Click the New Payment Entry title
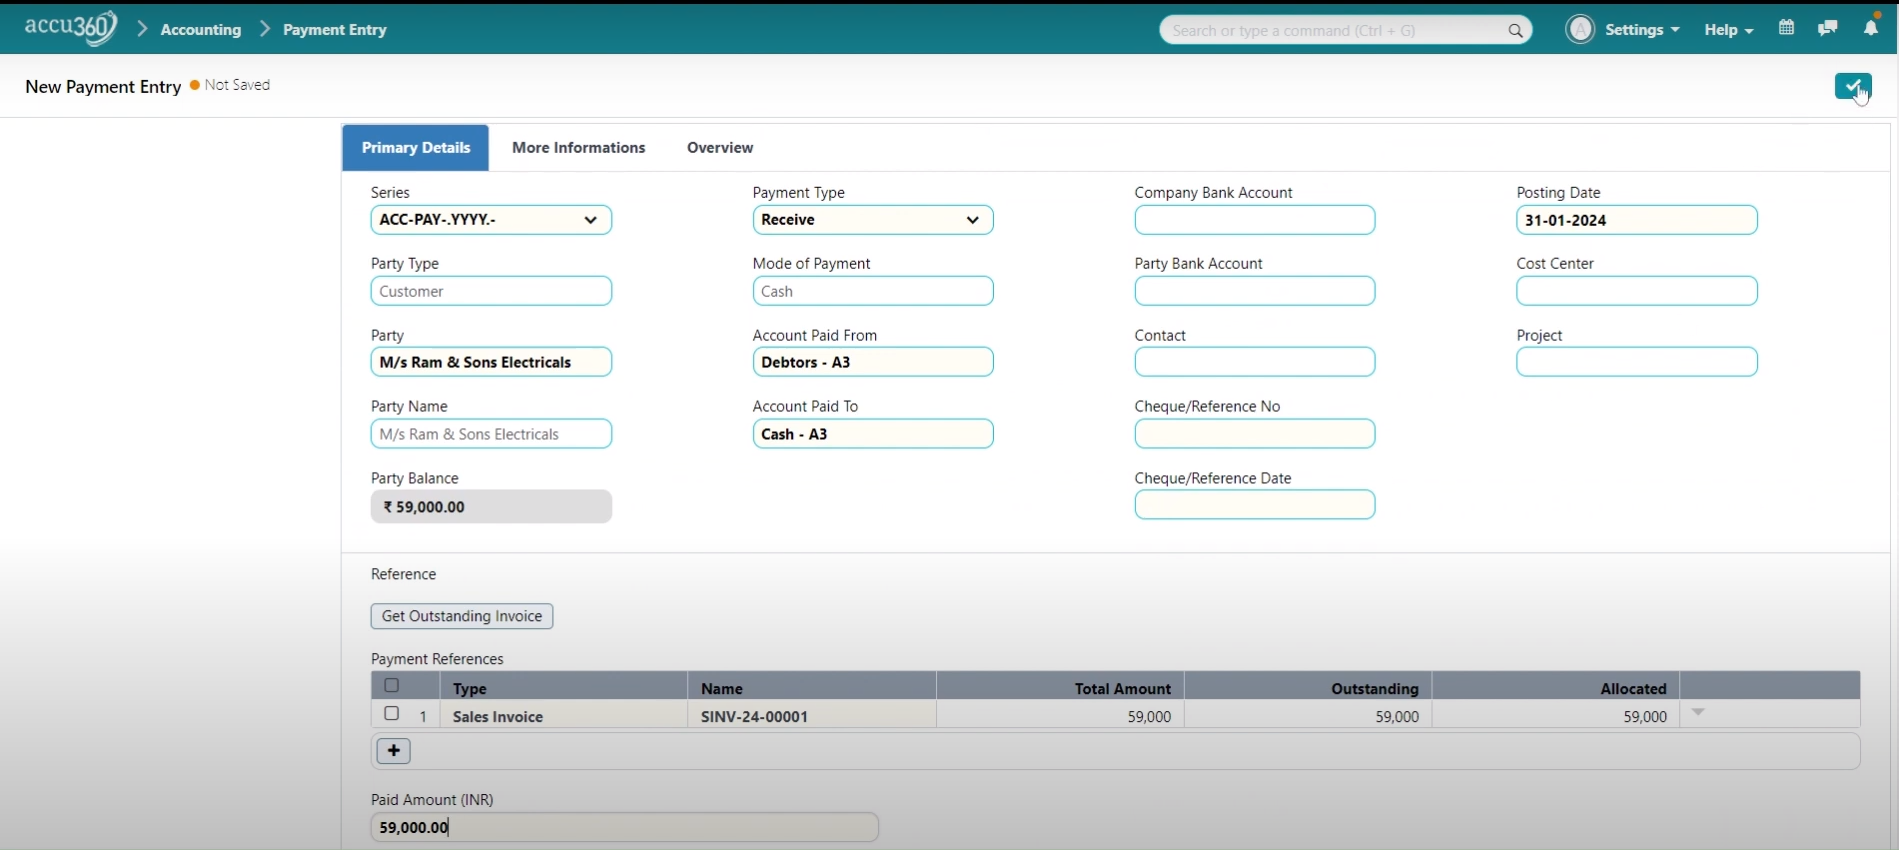Image resolution: width=1899 pixels, height=850 pixels. tap(103, 87)
